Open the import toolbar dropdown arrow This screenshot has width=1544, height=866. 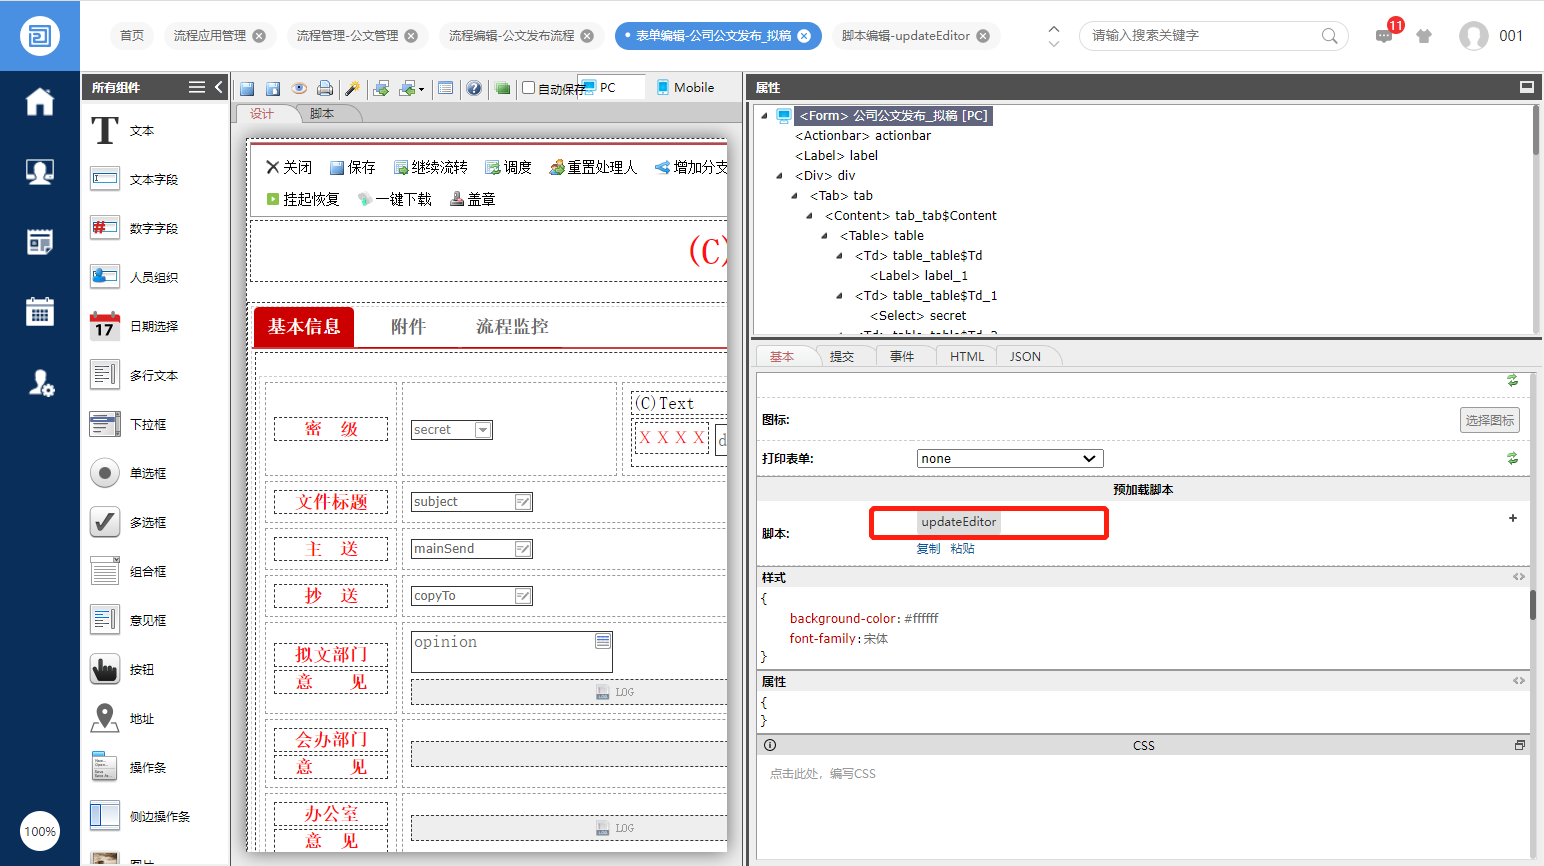[x=422, y=89]
